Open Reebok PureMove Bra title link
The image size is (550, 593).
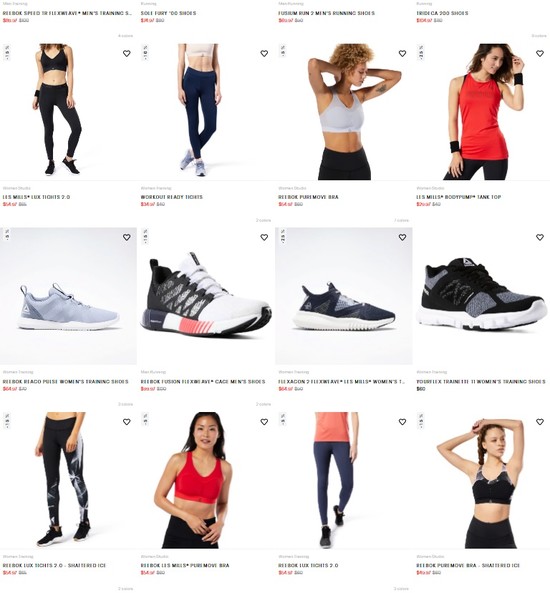[x=308, y=197]
